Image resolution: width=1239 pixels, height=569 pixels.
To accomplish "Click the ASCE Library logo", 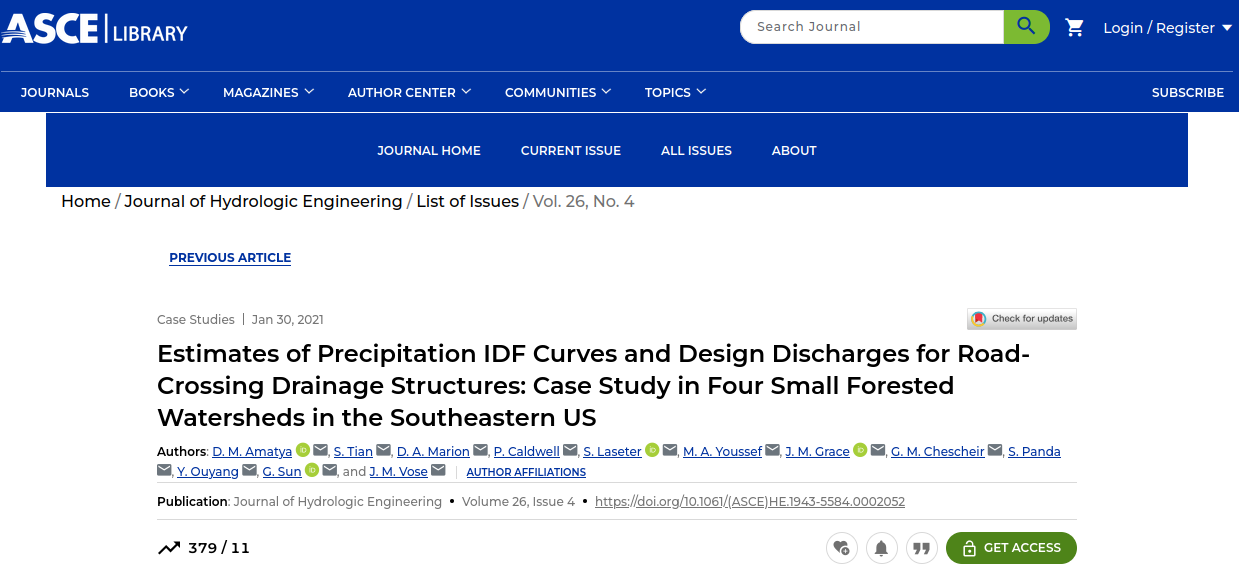I will click(94, 27).
